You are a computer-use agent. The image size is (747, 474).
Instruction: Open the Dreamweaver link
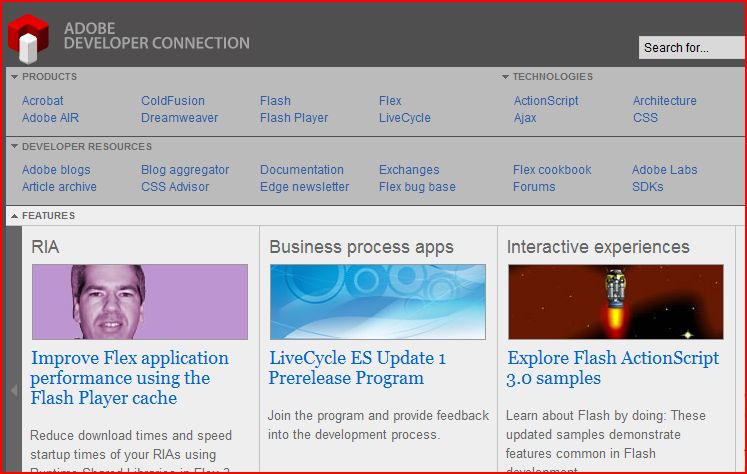point(180,118)
